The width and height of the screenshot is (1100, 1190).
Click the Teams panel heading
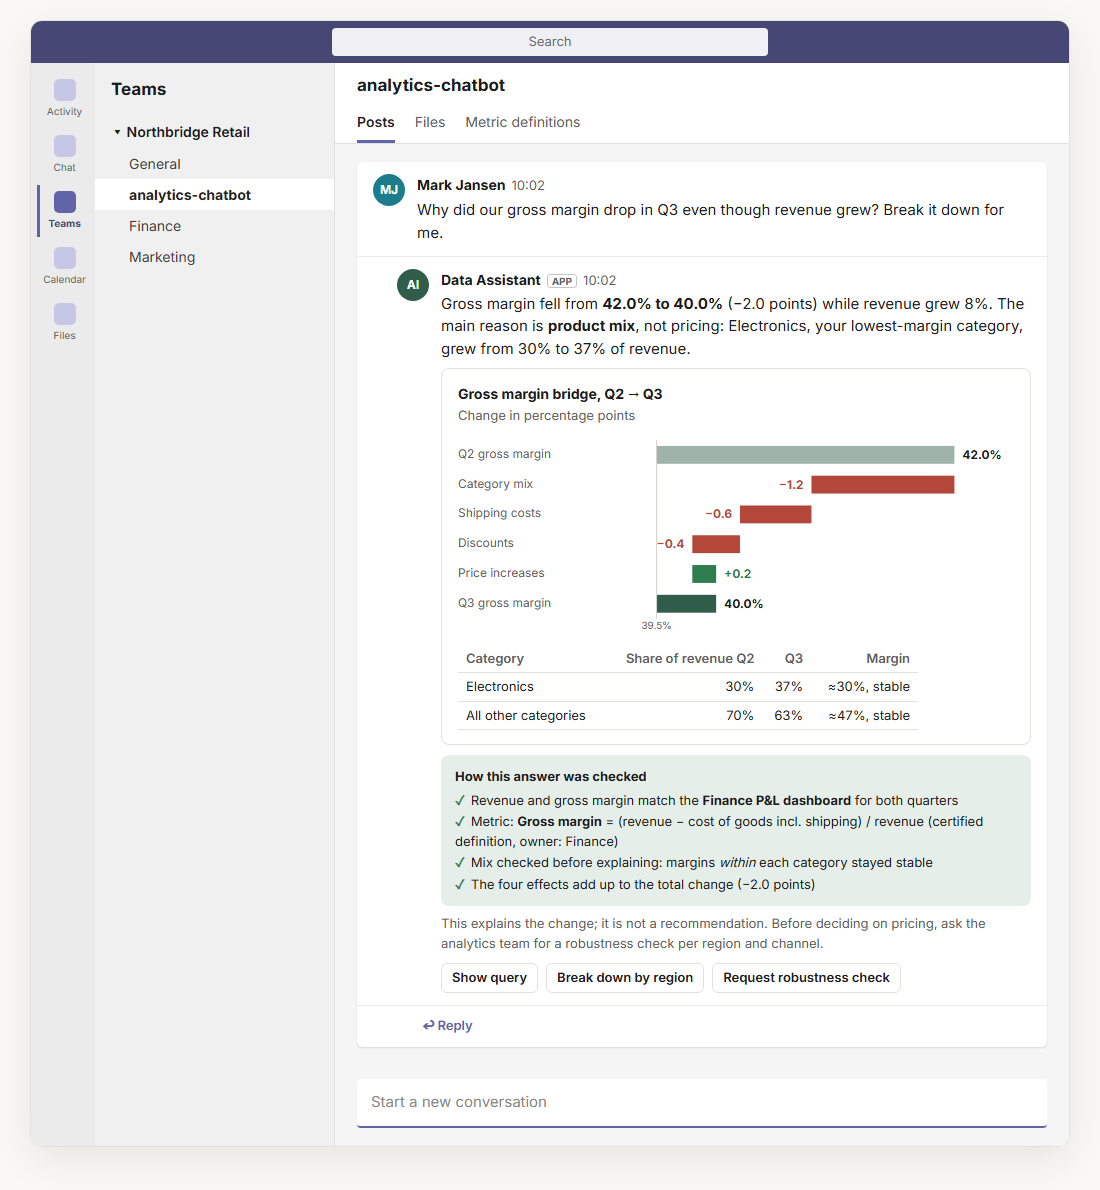(139, 89)
